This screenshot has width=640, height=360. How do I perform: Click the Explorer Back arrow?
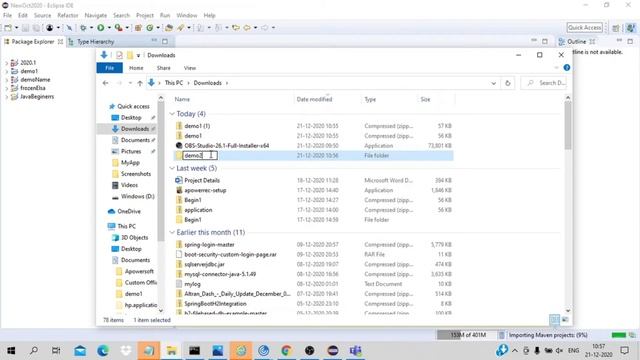pos(105,83)
